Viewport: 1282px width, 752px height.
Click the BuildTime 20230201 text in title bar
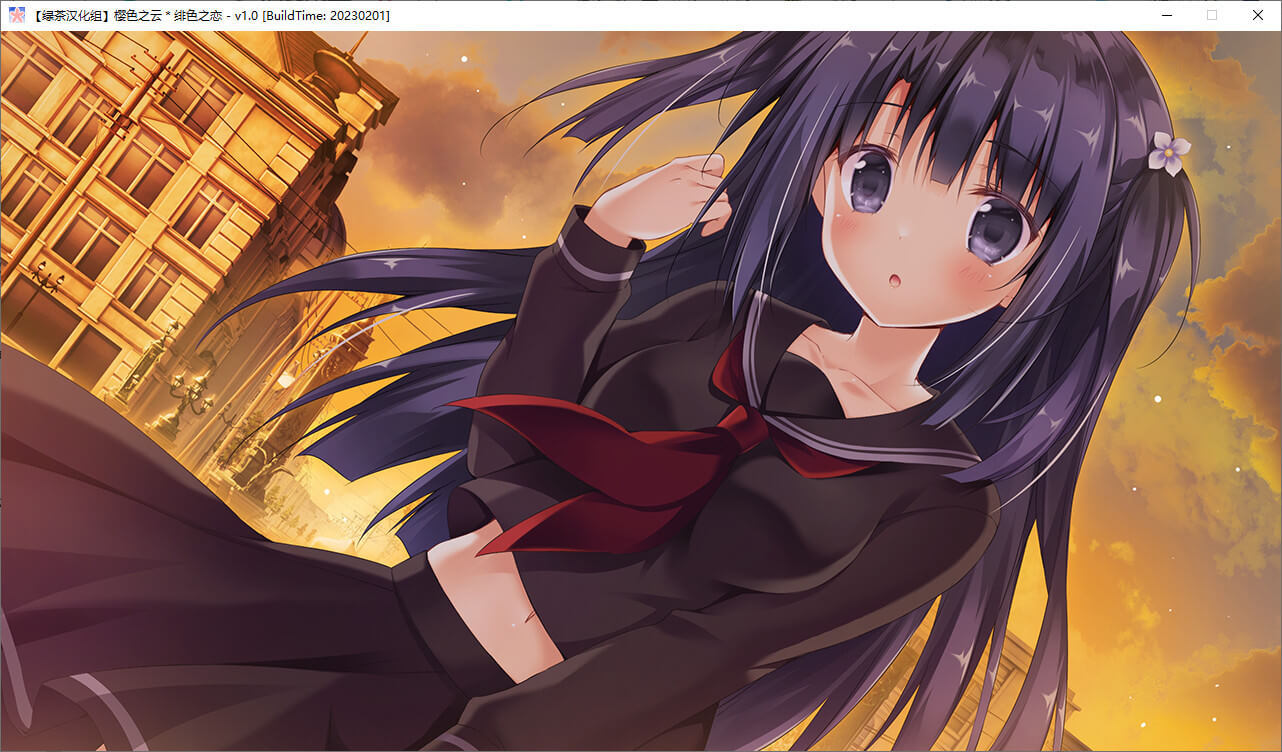326,16
